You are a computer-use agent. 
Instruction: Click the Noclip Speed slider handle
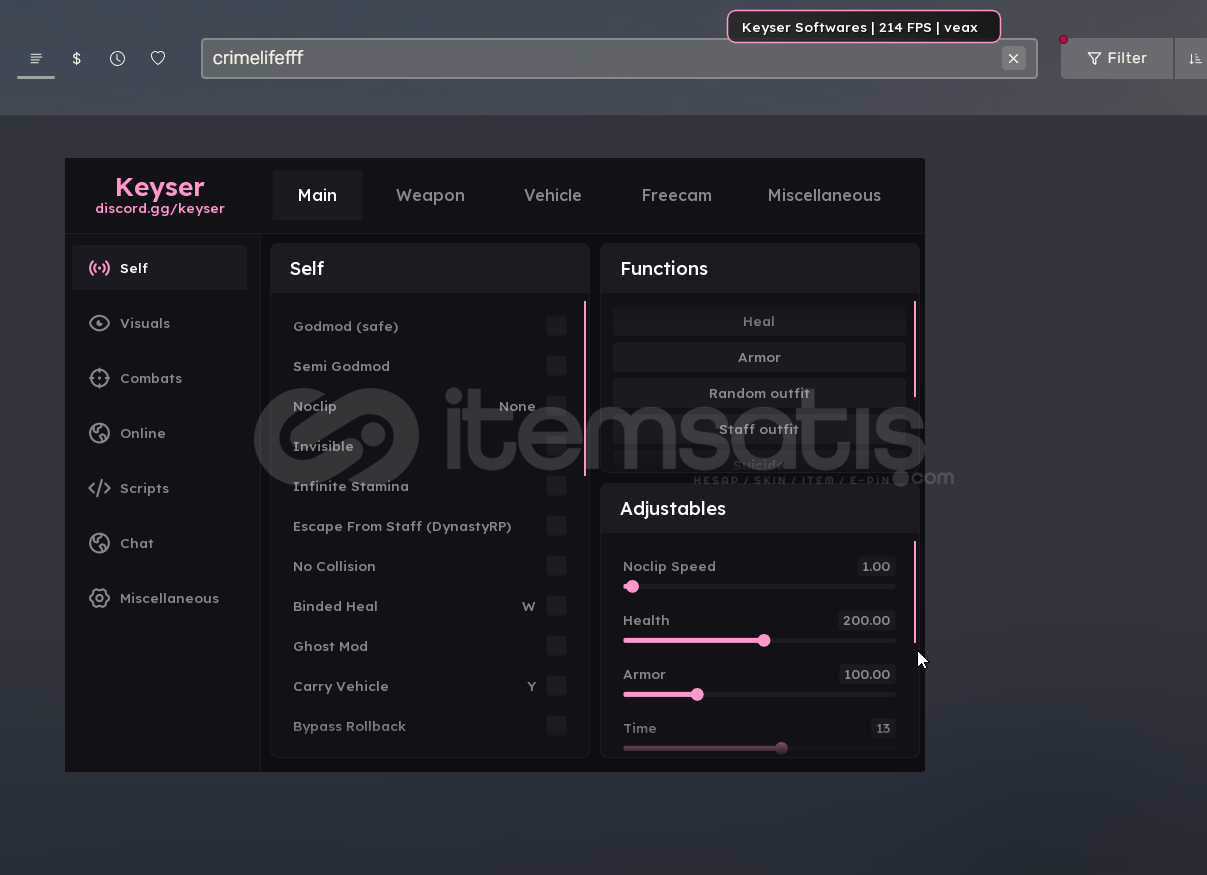pyautogui.click(x=632, y=587)
